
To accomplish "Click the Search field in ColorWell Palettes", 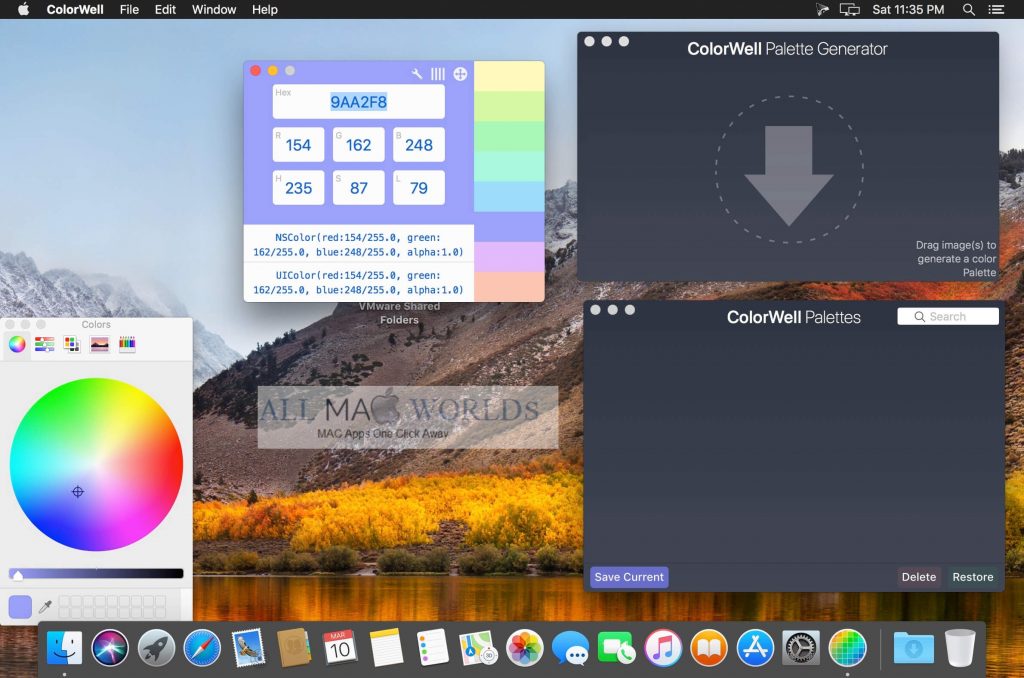I will 948,317.
